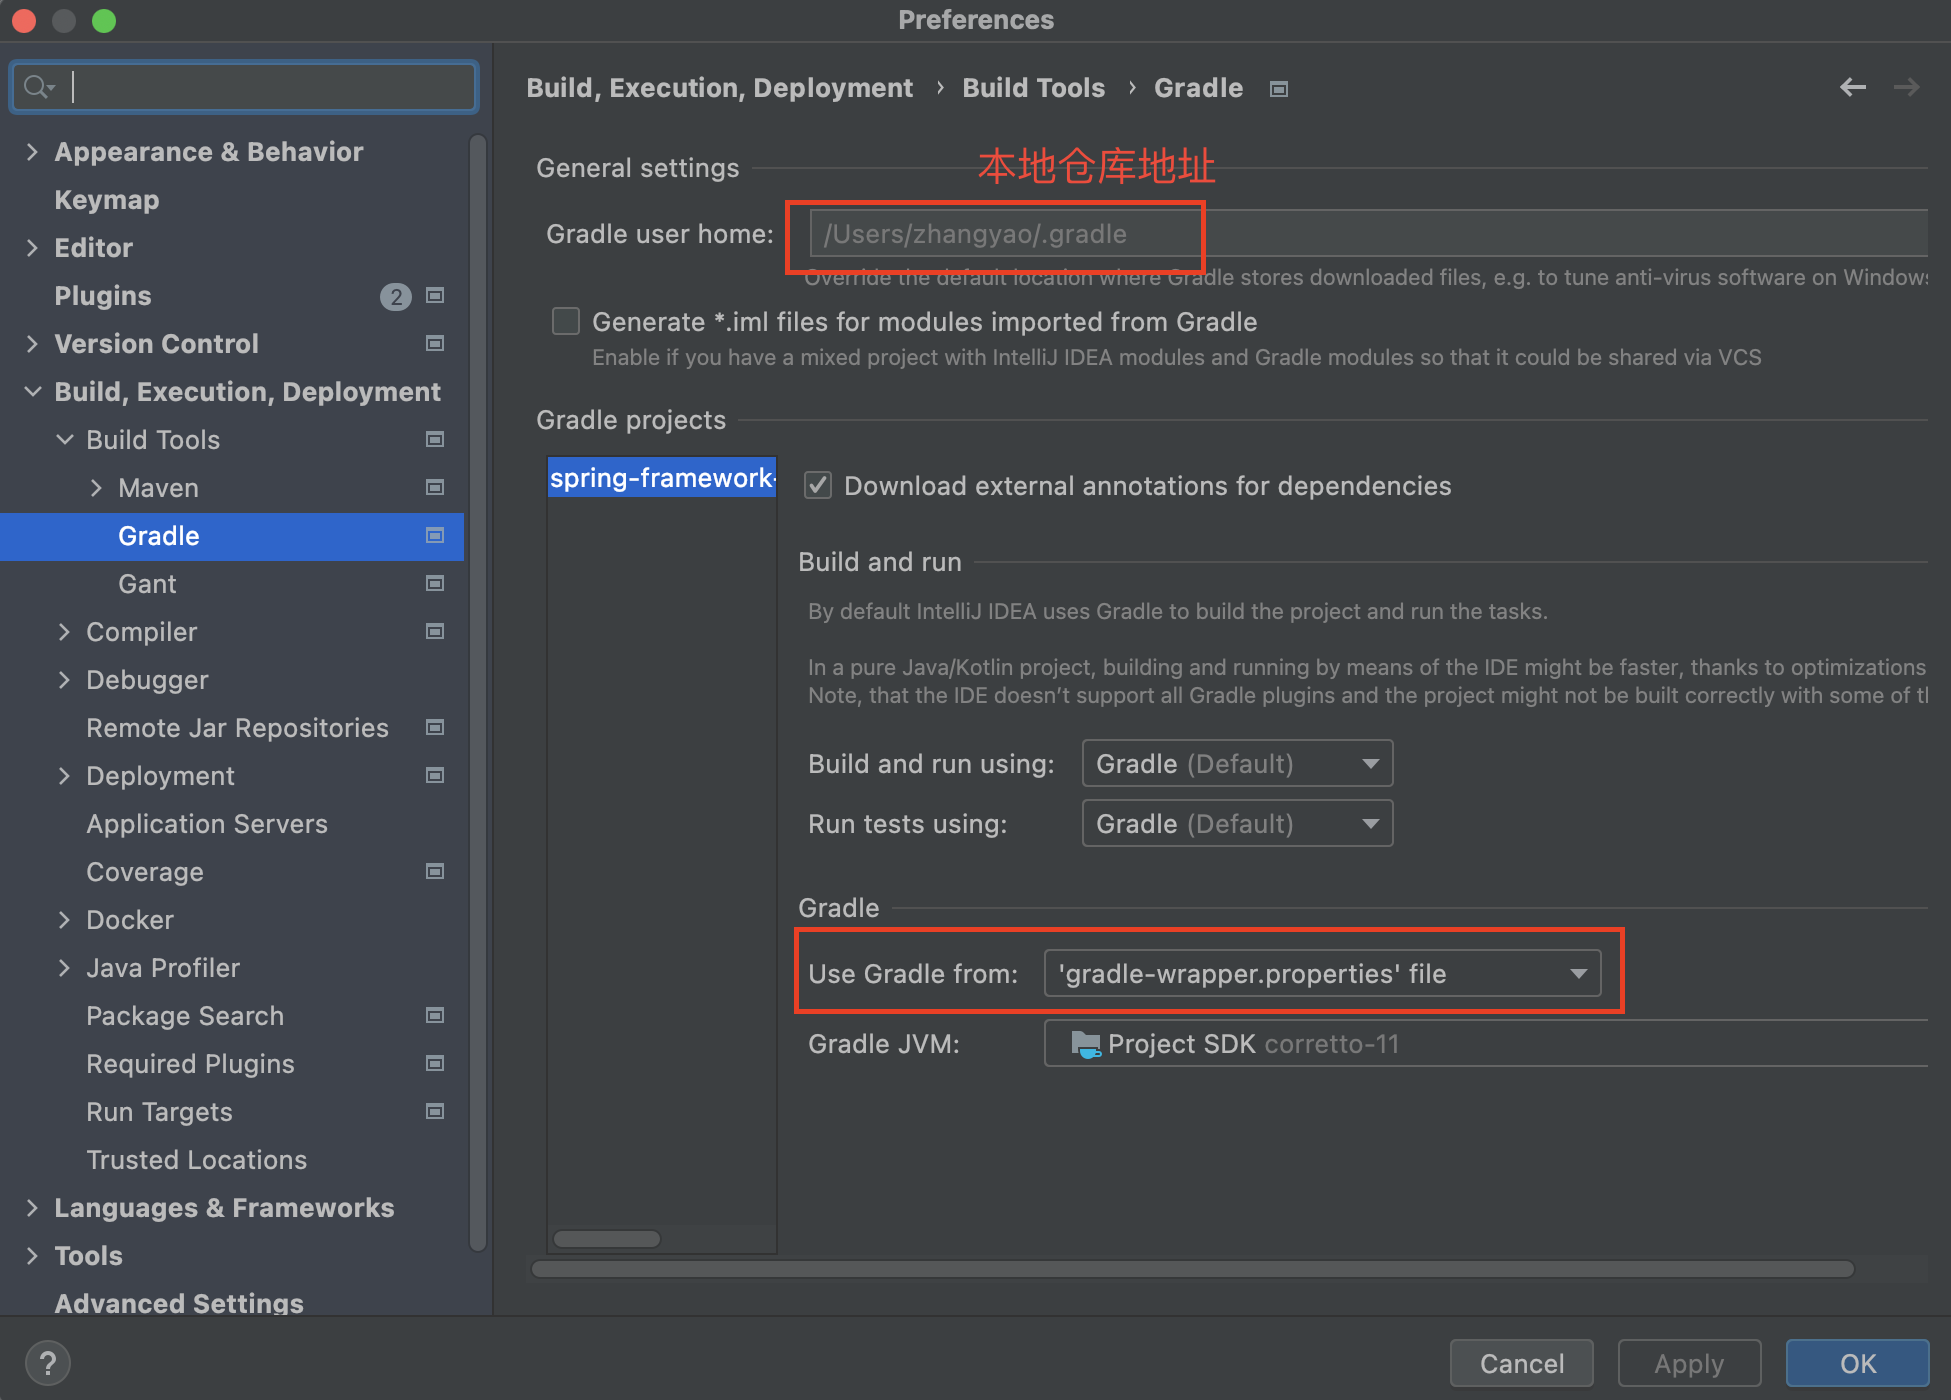Expand the Tools section
This screenshot has width=1951, height=1400.
coord(32,1256)
